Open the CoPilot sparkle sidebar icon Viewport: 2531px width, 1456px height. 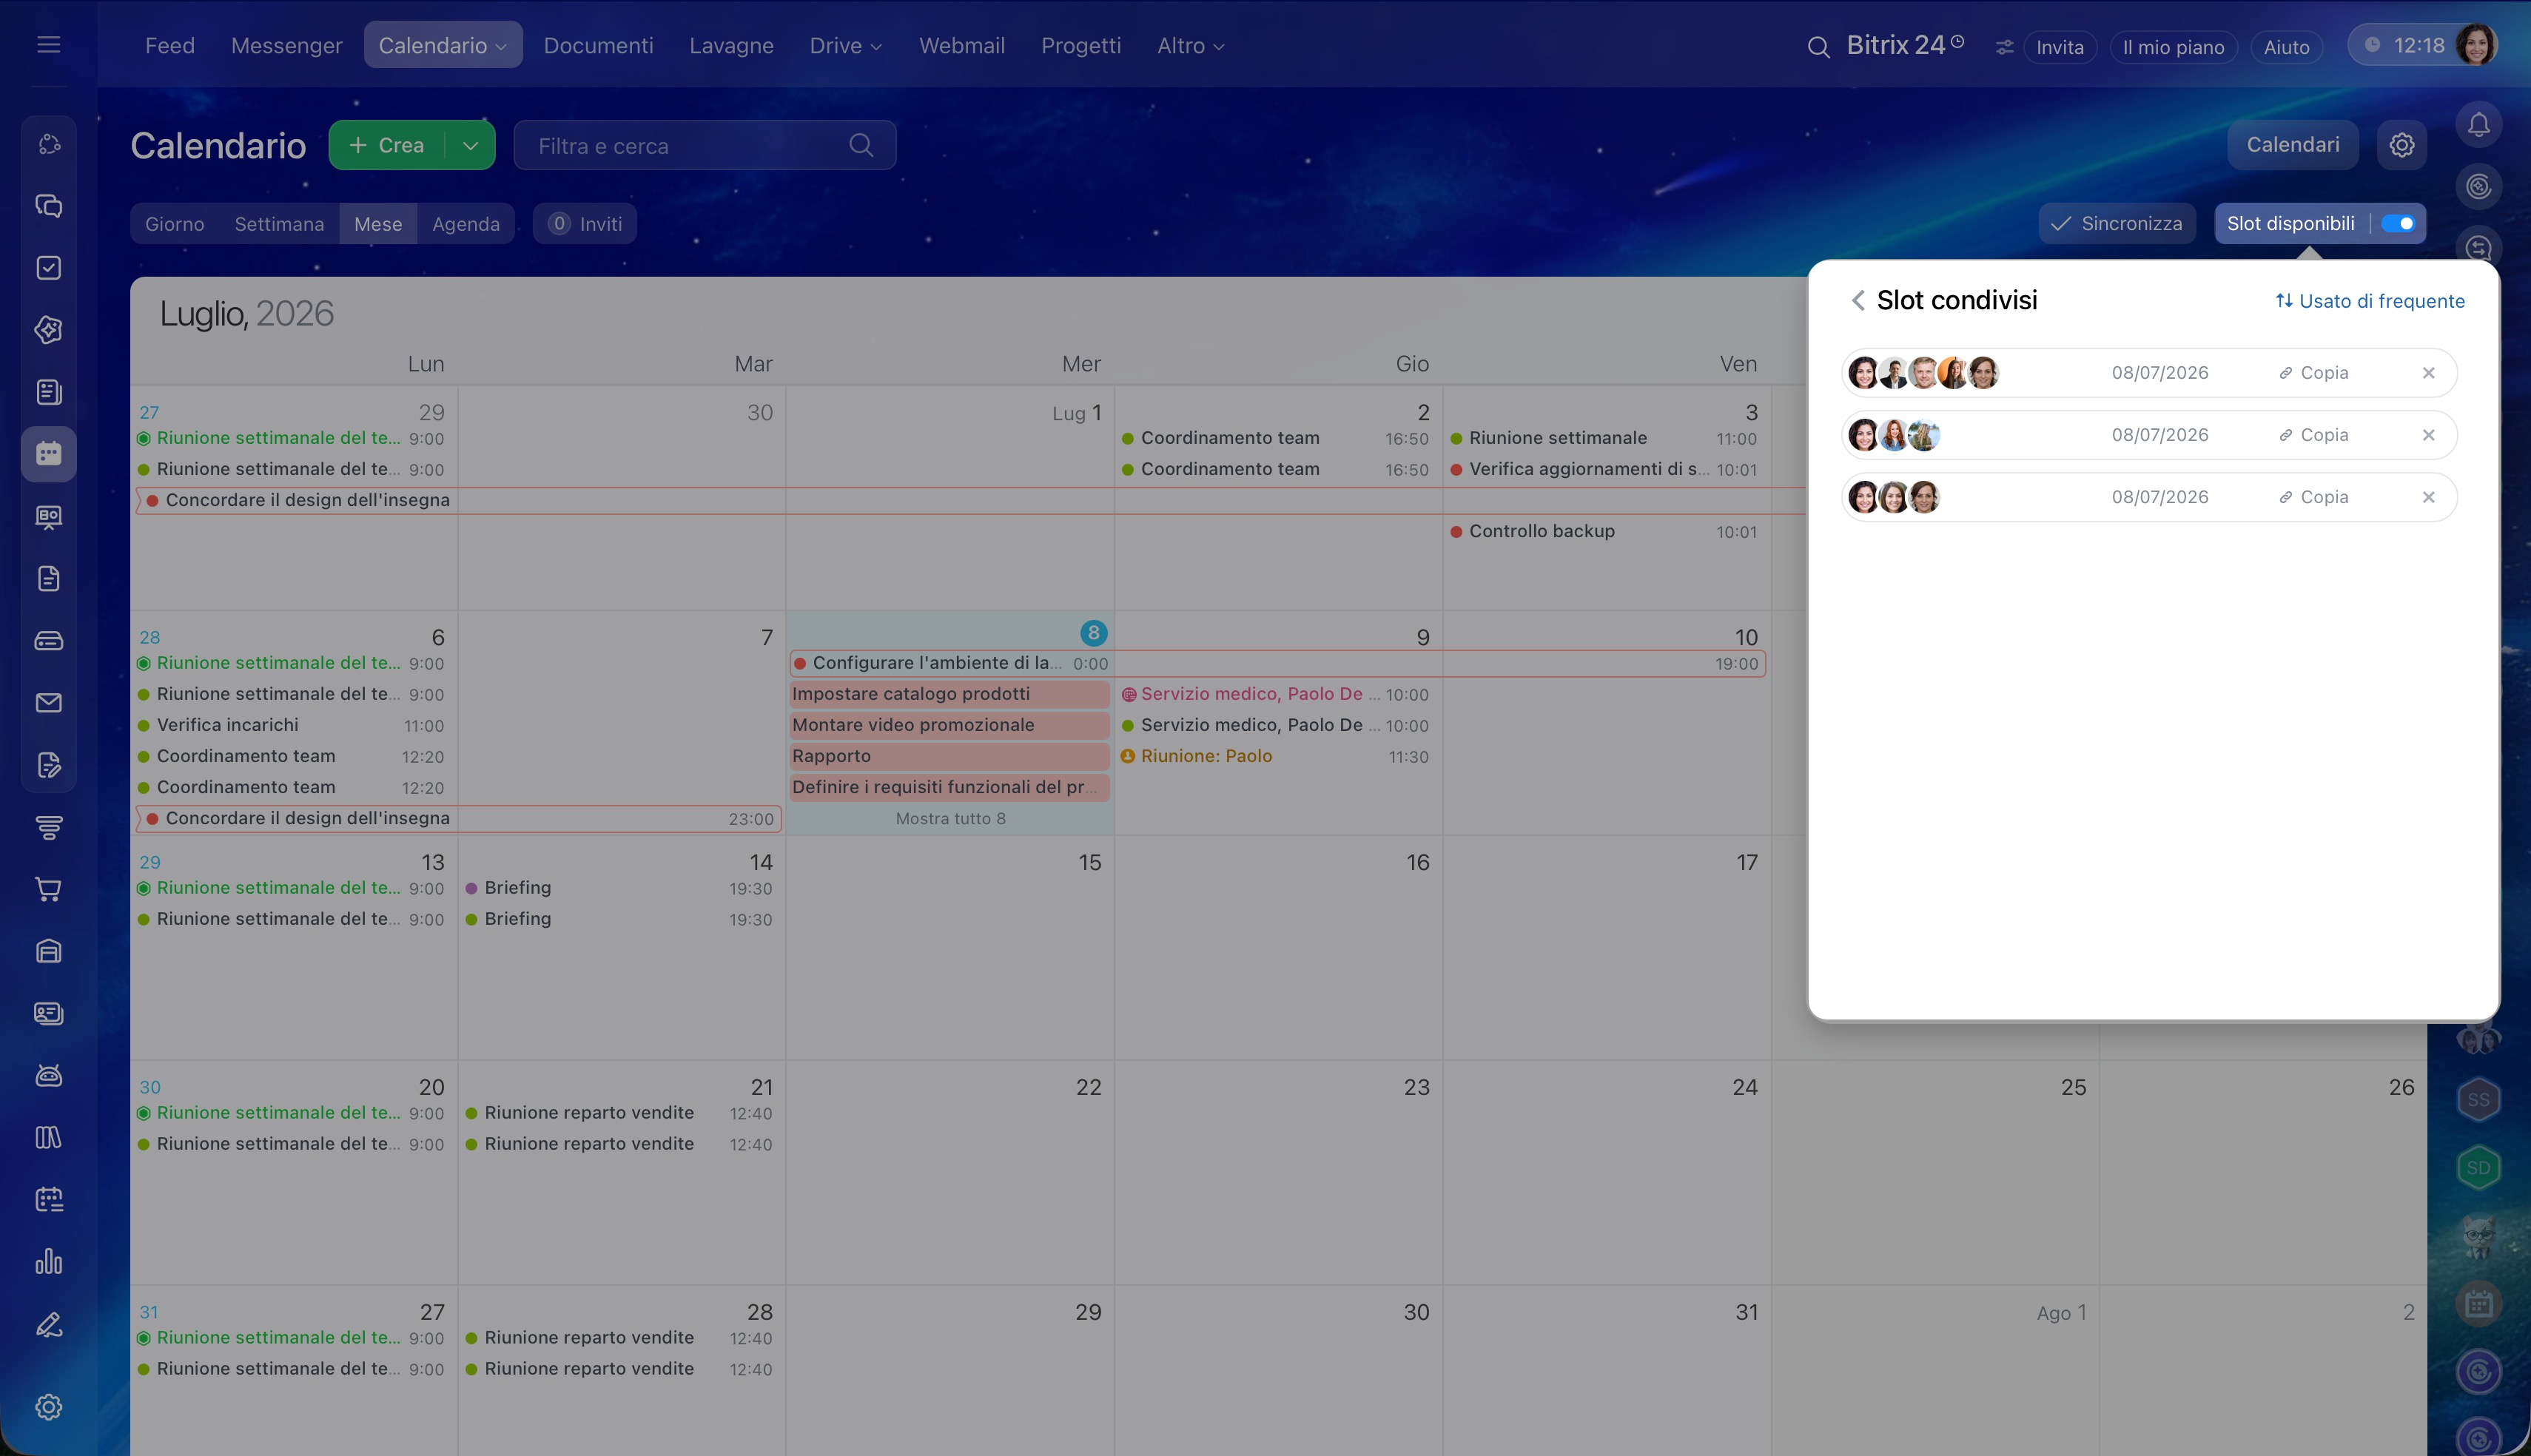49,330
